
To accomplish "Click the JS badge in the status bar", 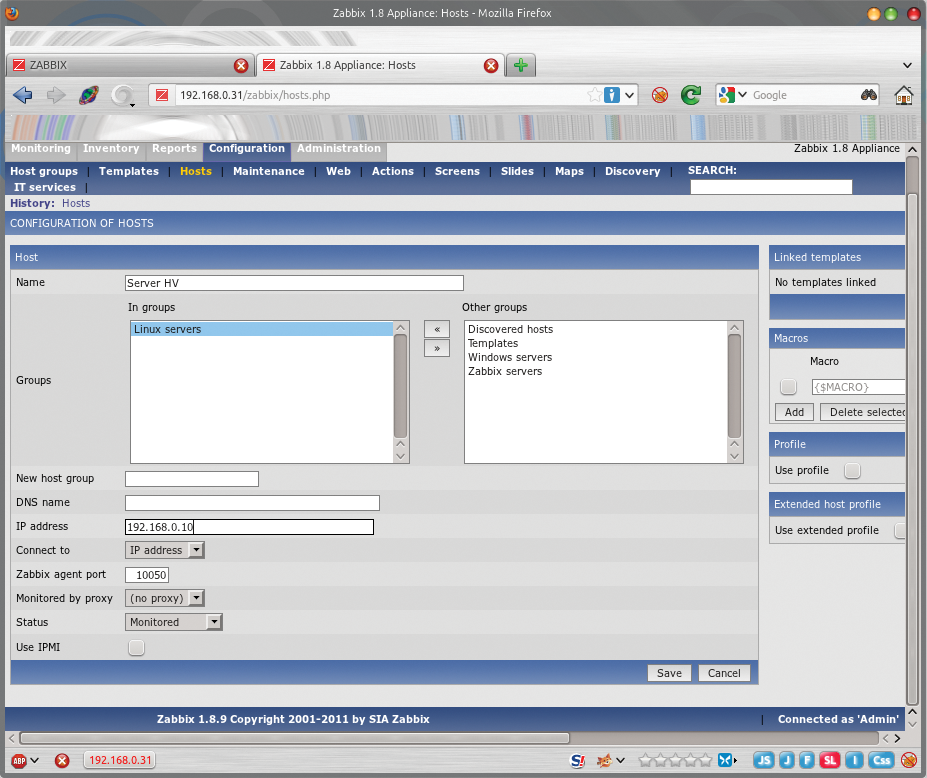I will coord(763,760).
